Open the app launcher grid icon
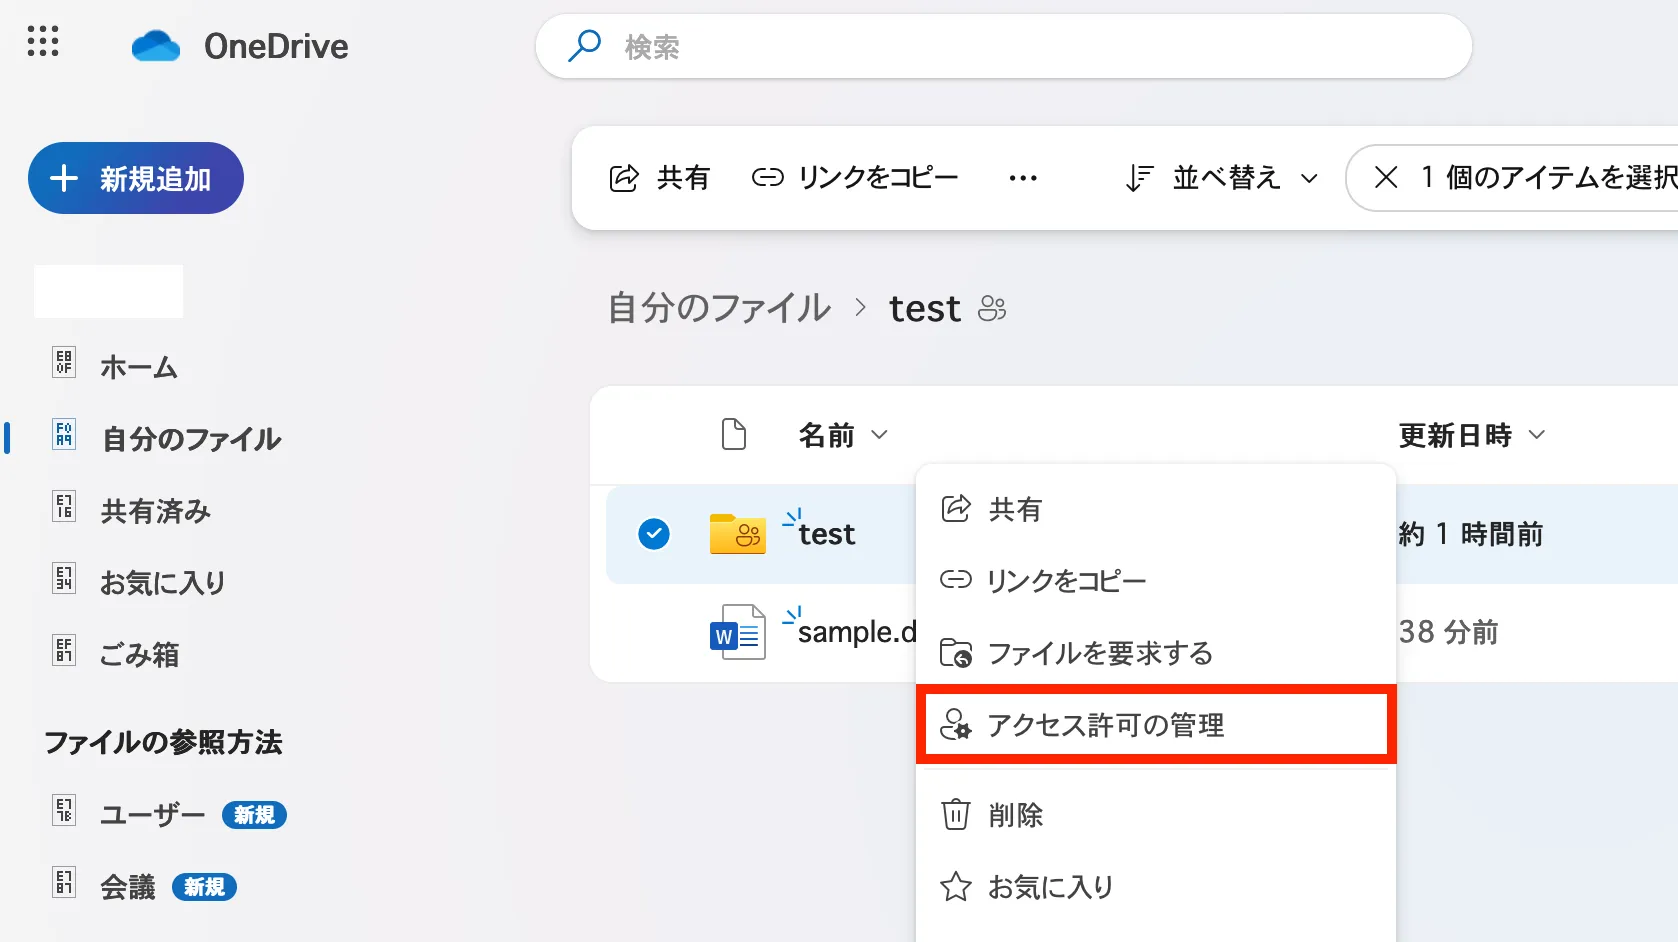 click(x=43, y=42)
